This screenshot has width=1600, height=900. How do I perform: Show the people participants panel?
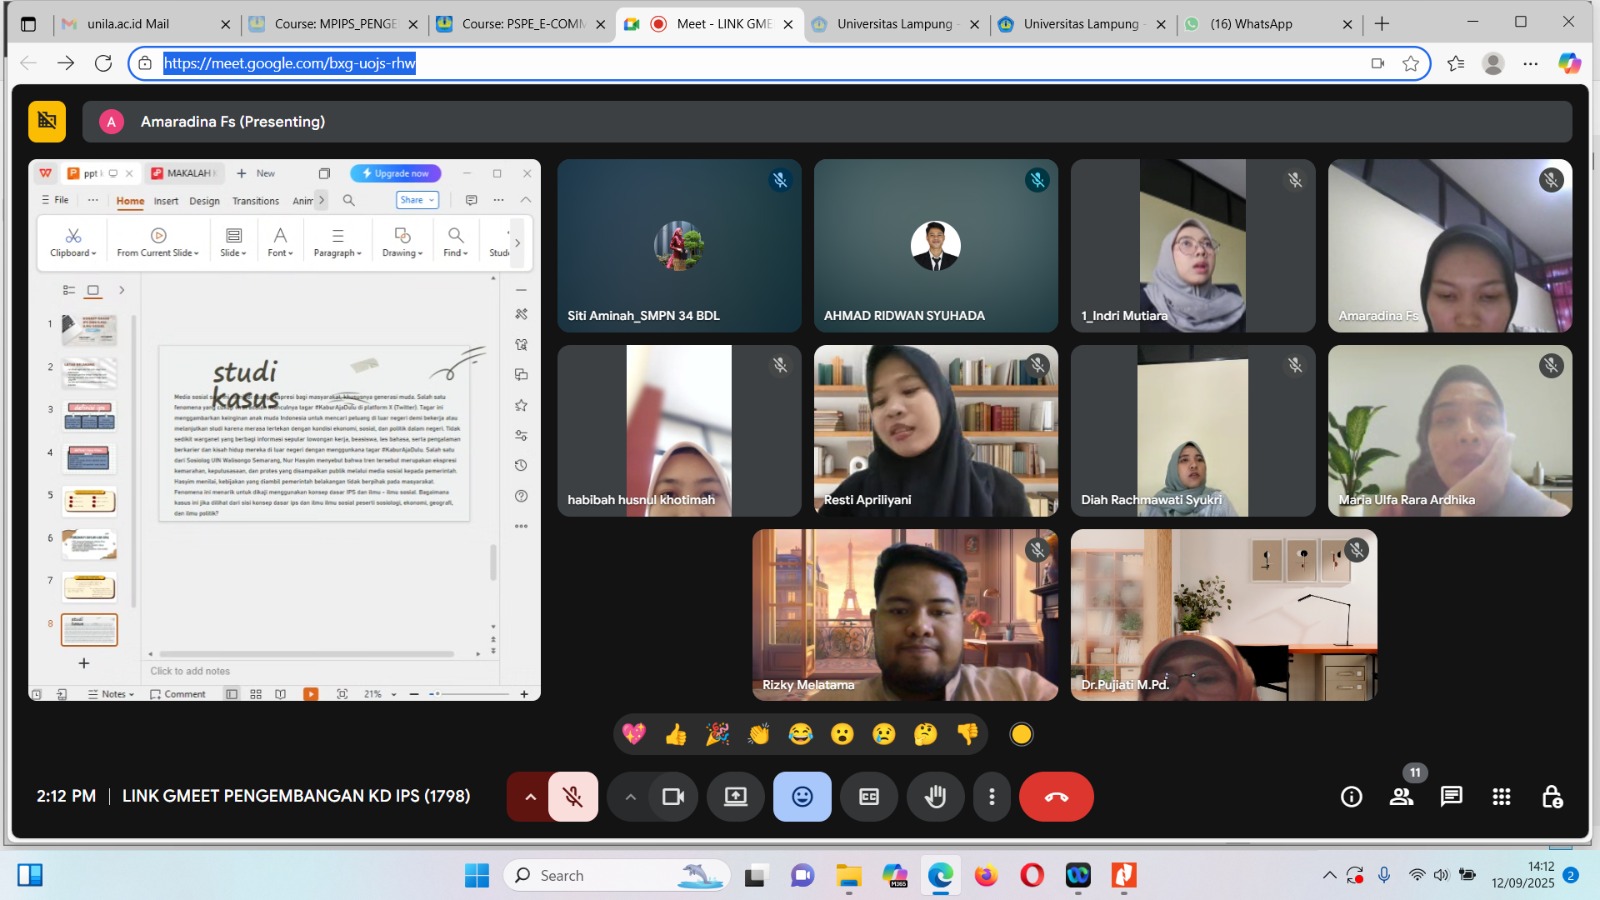[x=1401, y=797]
